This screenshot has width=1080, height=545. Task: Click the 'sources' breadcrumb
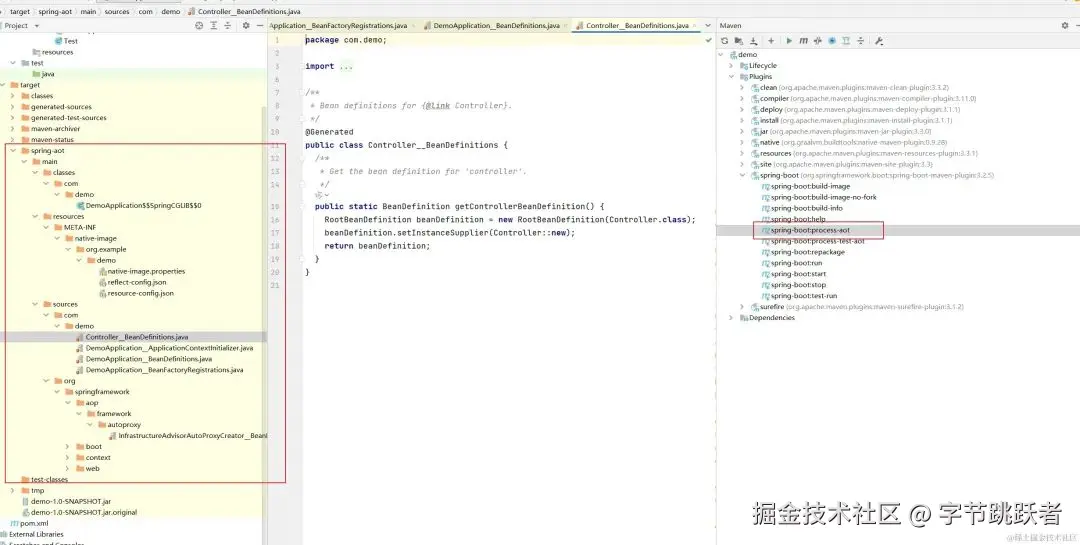pos(116,12)
